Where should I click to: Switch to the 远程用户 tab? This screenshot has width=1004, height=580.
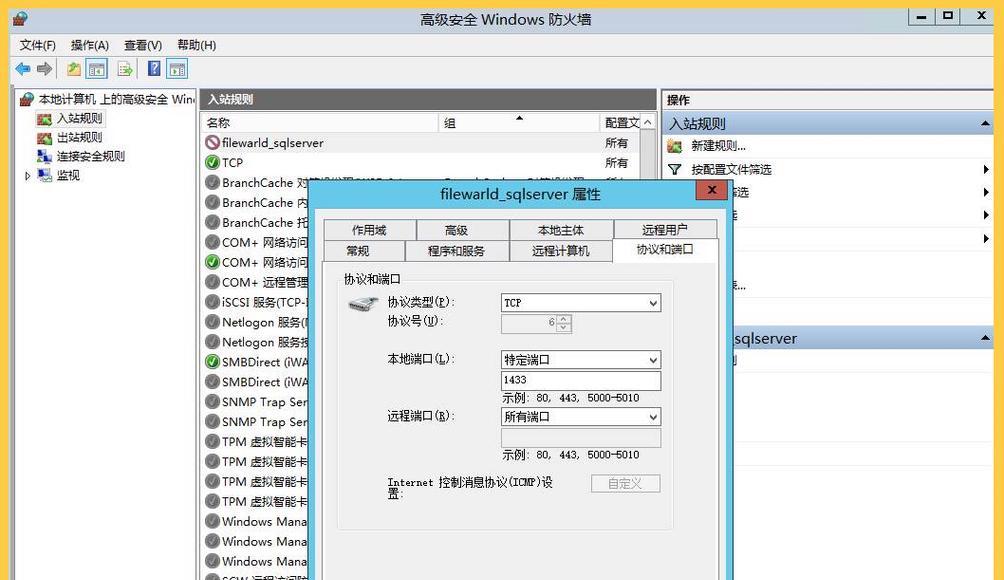[665, 230]
